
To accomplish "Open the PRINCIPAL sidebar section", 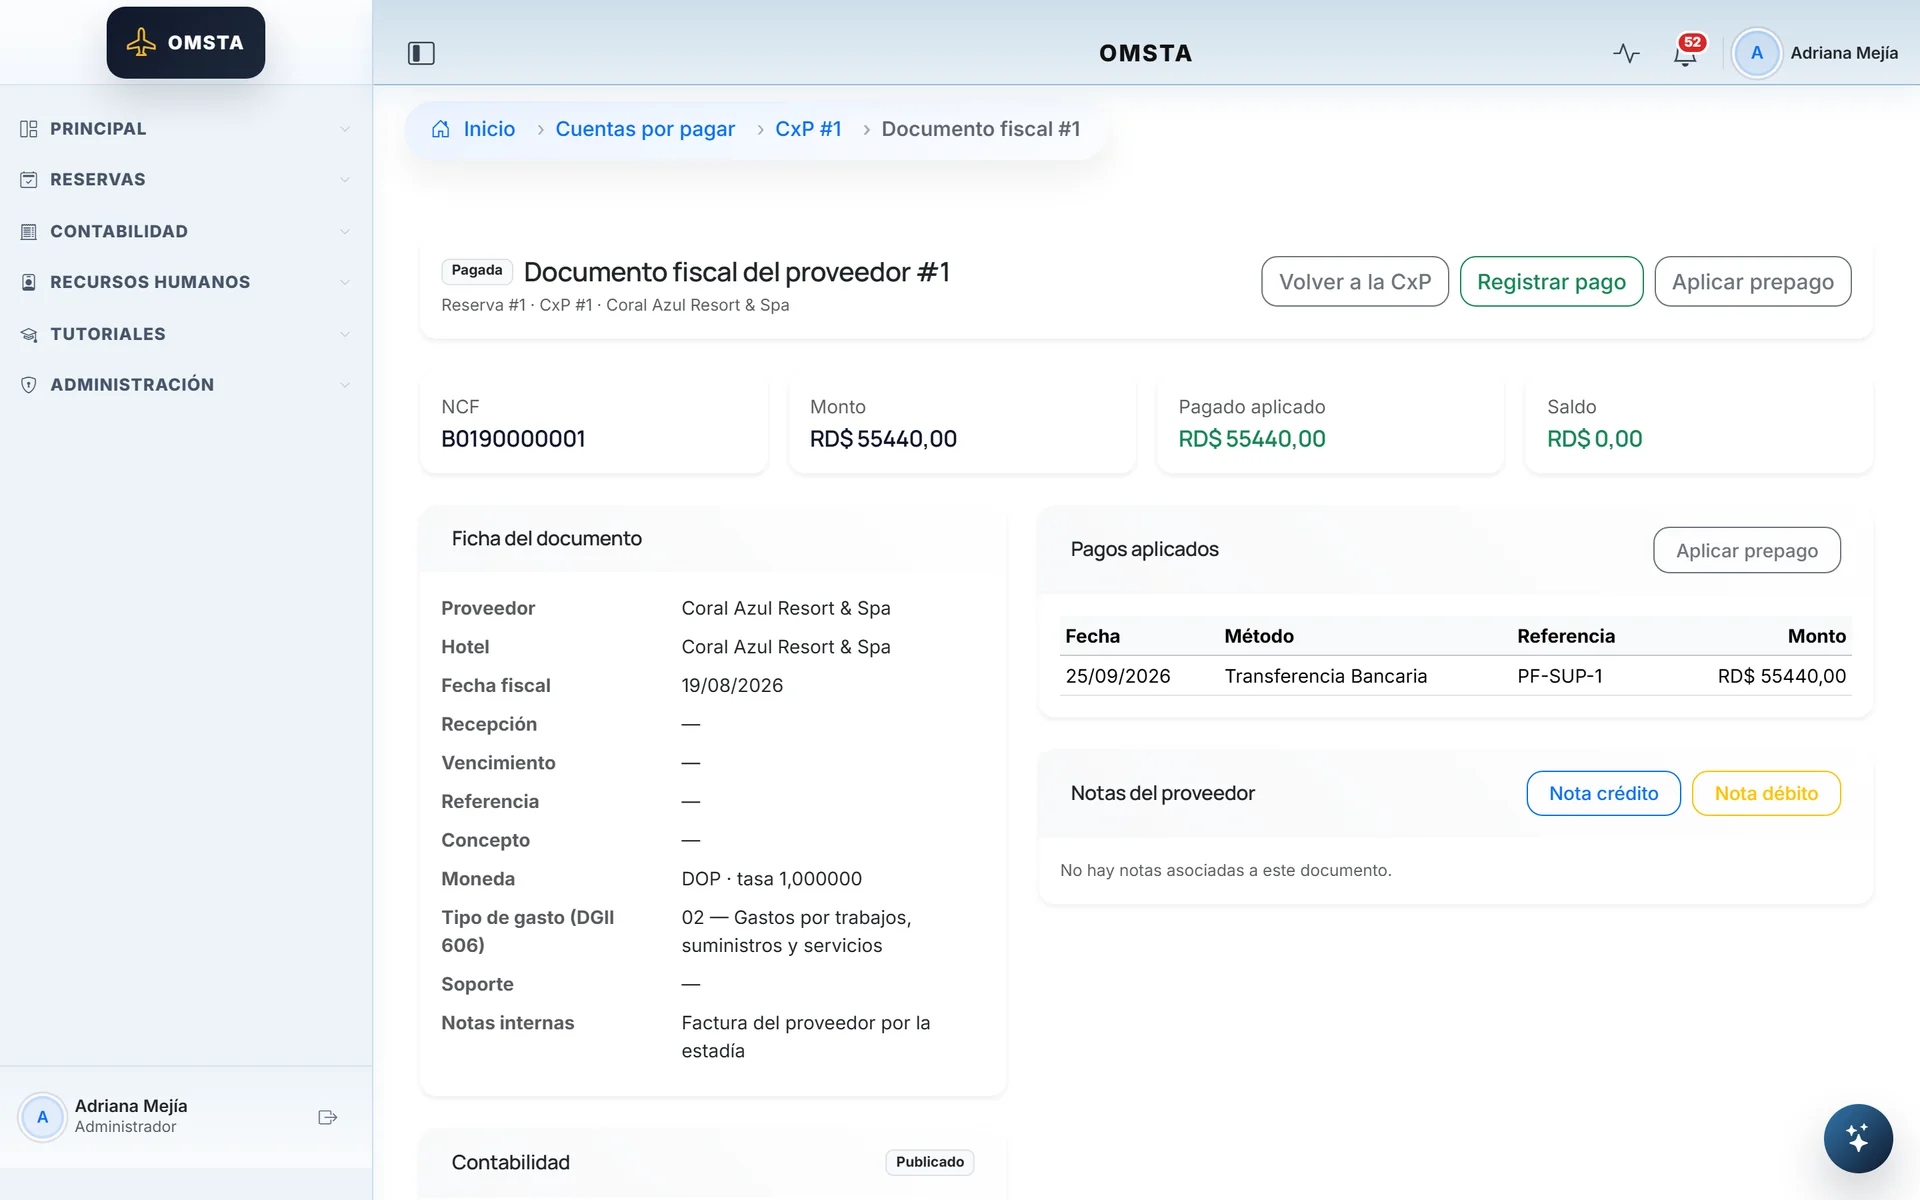I will tap(186, 129).
